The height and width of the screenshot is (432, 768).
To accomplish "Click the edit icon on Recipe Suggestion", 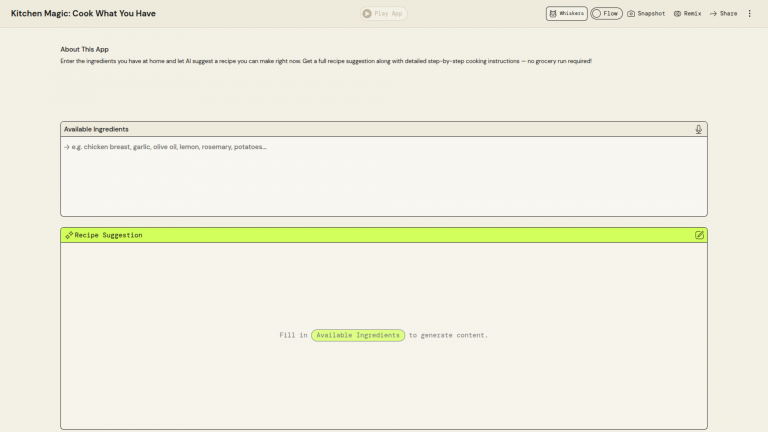I will (x=699, y=235).
